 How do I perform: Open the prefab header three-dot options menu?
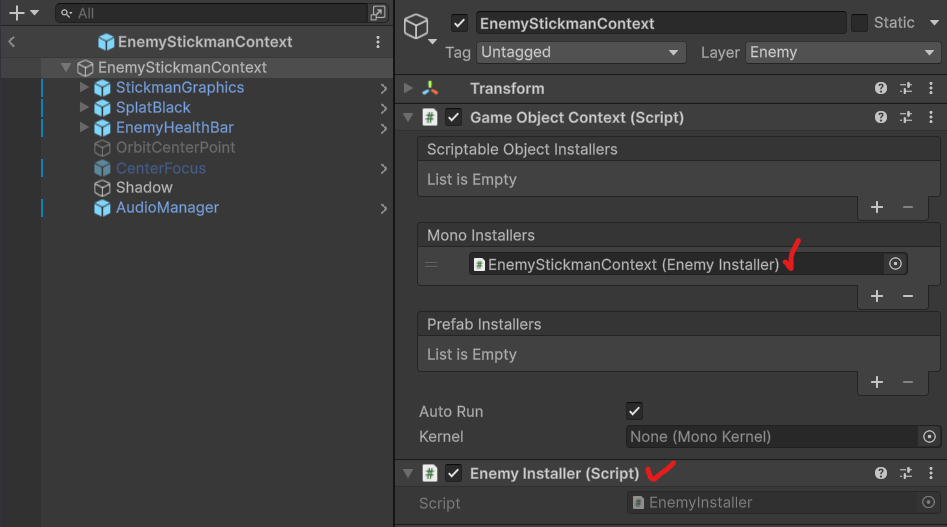378,42
